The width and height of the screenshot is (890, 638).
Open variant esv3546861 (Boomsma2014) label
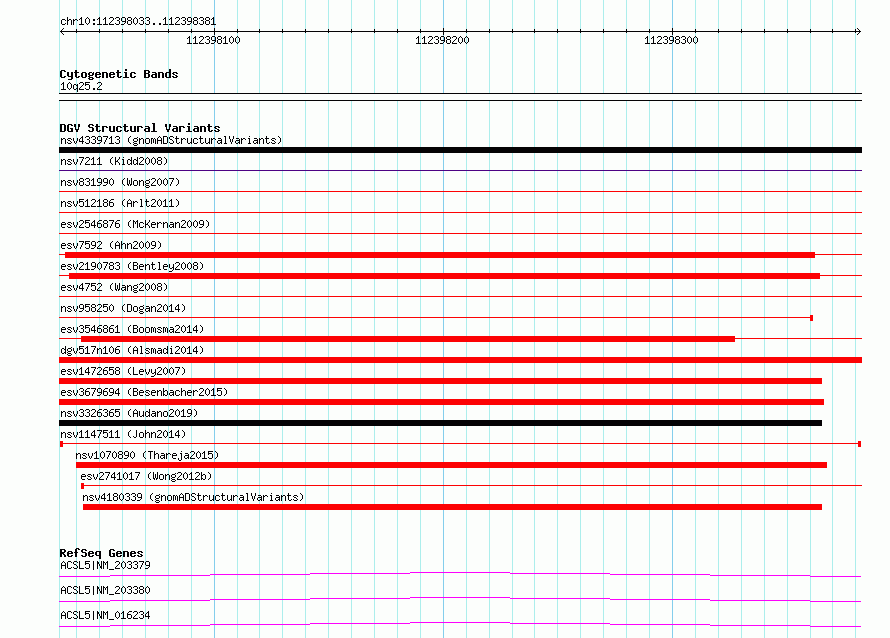(132, 329)
